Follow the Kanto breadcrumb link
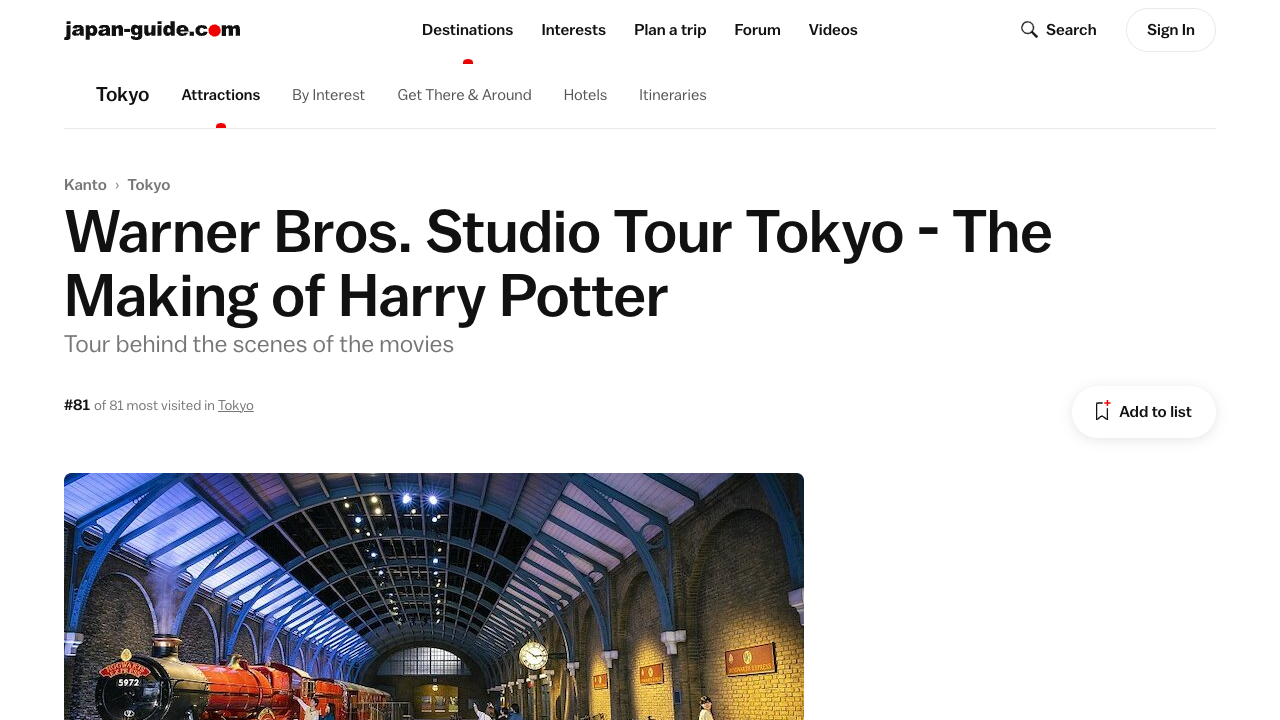The height and width of the screenshot is (720, 1280). 85,185
